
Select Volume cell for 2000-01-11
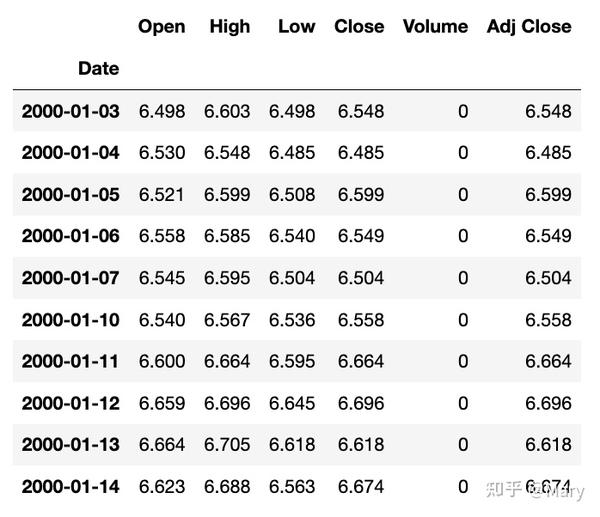click(x=463, y=361)
